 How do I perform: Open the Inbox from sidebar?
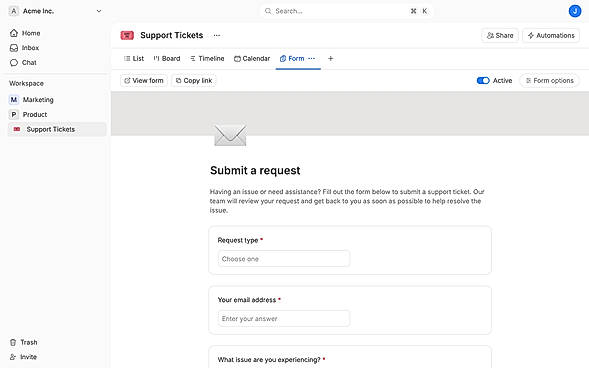coord(24,48)
